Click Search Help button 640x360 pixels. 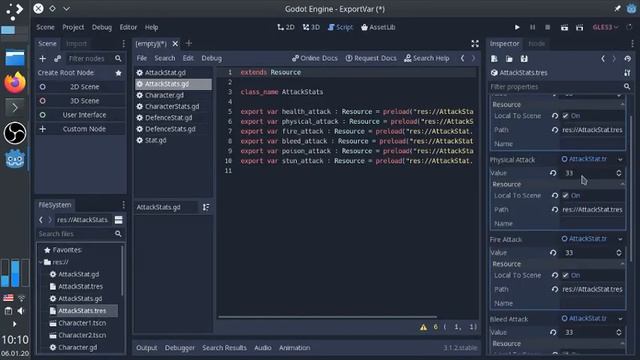[427, 58]
